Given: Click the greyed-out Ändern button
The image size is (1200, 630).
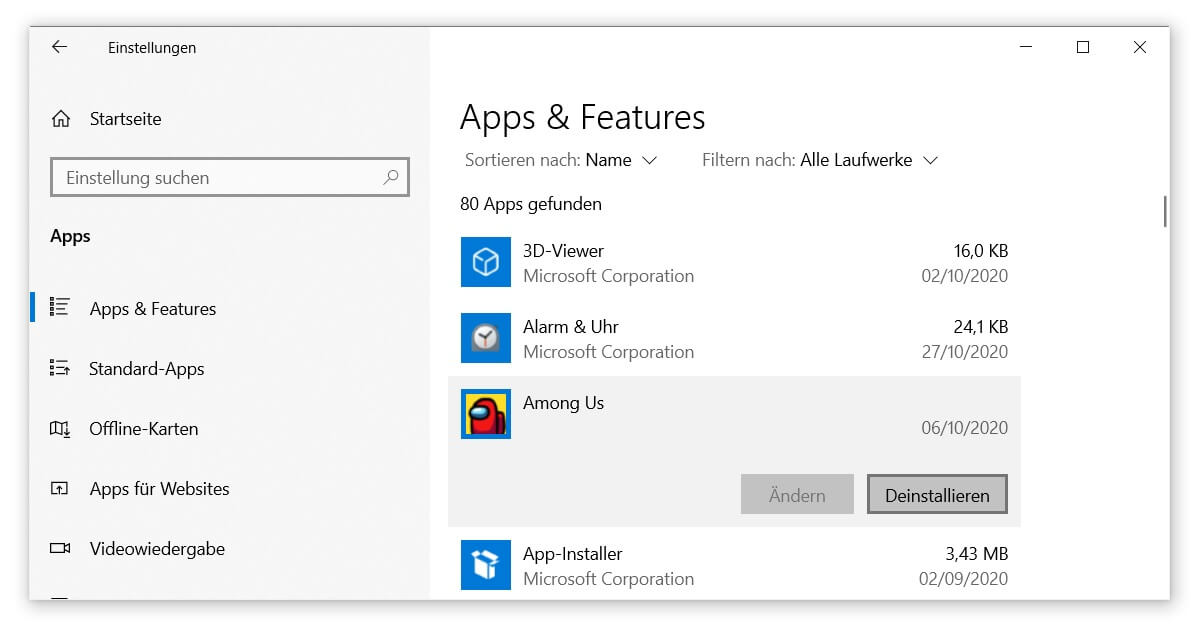Looking at the screenshot, I should pos(797,495).
